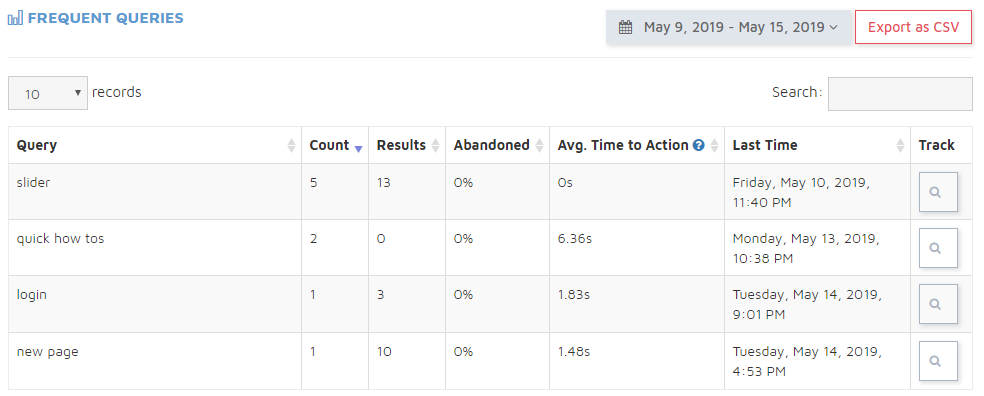Sort table by Last Time column
Viewport: 984px width, 396px height.
818,145
